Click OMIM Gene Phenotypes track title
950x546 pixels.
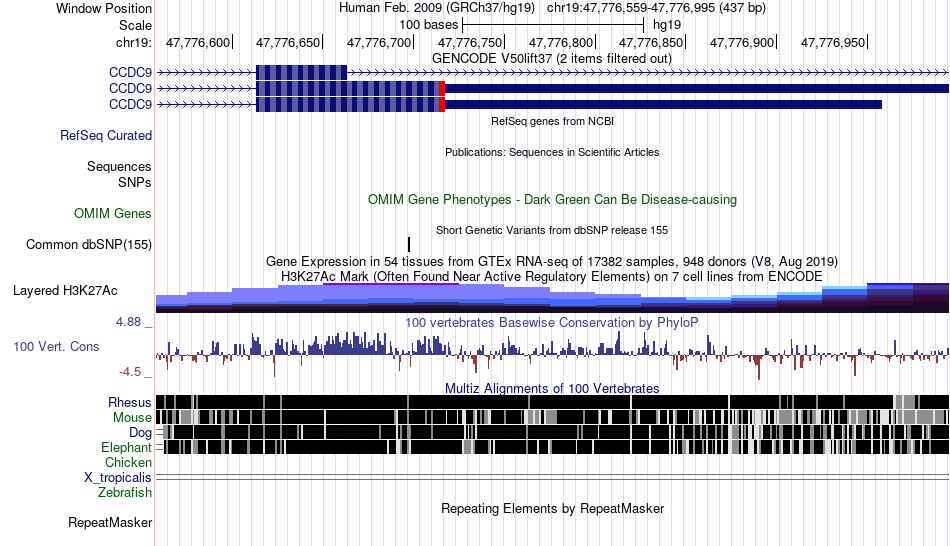[553, 199]
